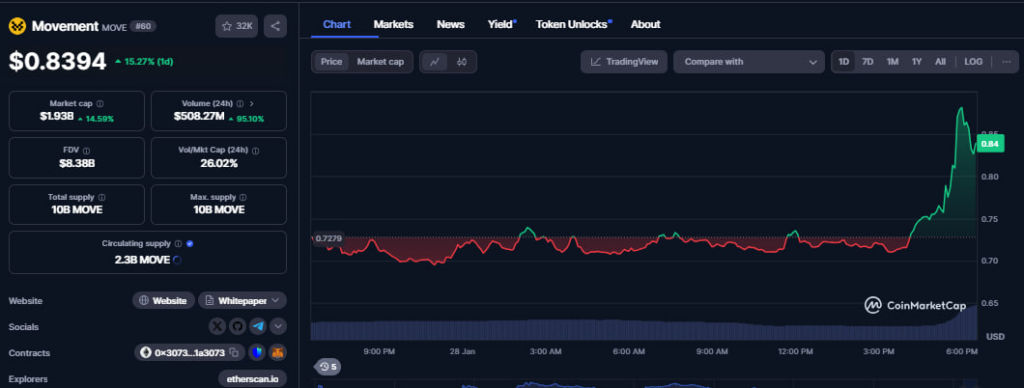Click the blue shield wallet icon

[x=257, y=353]
